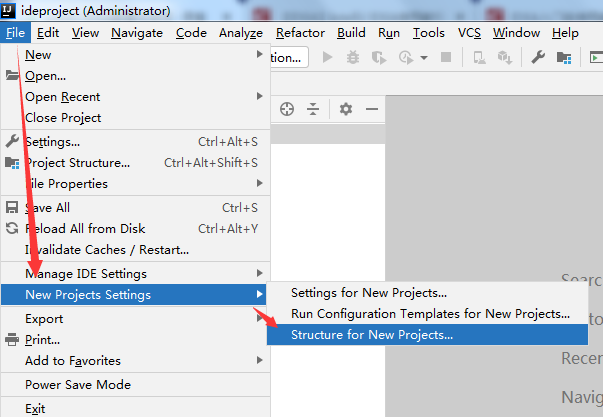Open Project Structure... menu entry

coord(135,163)
